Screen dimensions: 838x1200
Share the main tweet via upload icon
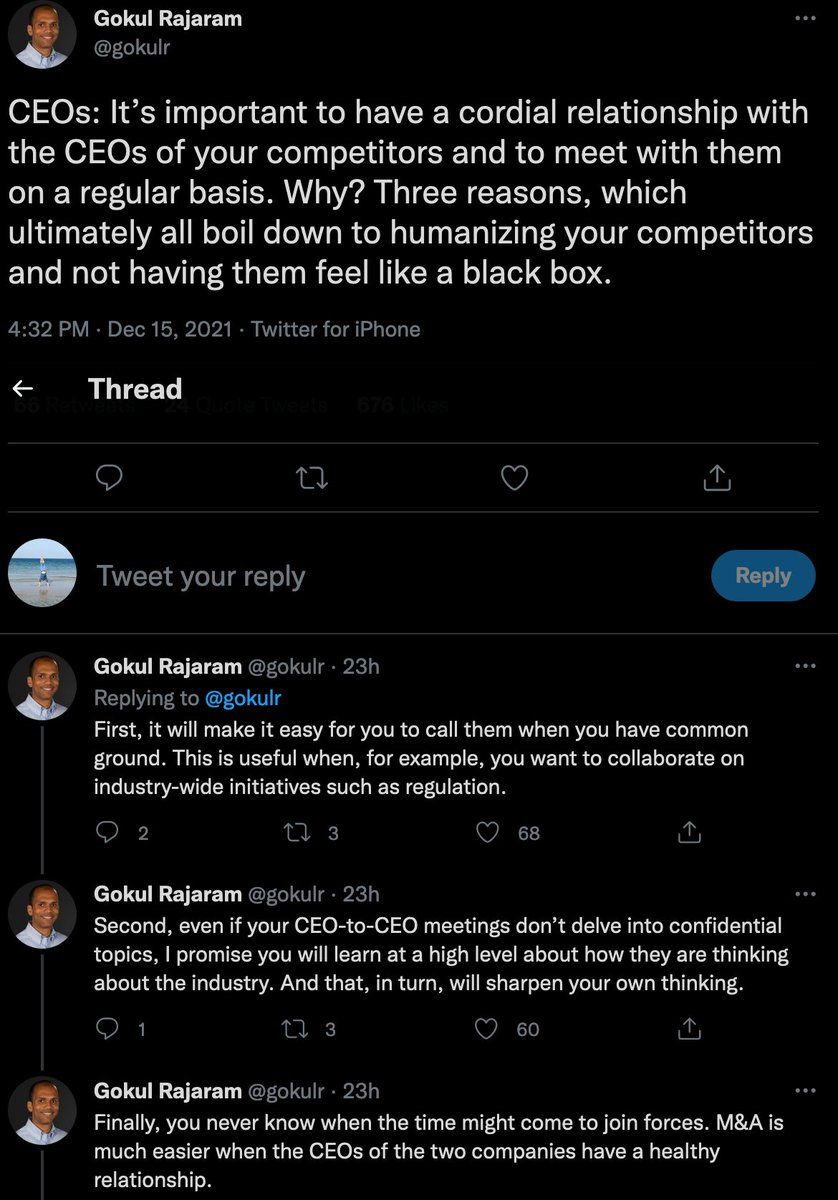click(716, 479)
